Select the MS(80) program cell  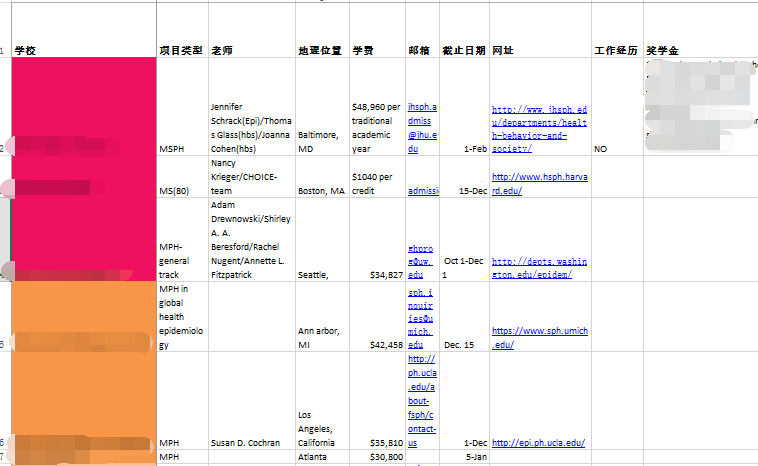pyautogui.click(x=182, y=176)
